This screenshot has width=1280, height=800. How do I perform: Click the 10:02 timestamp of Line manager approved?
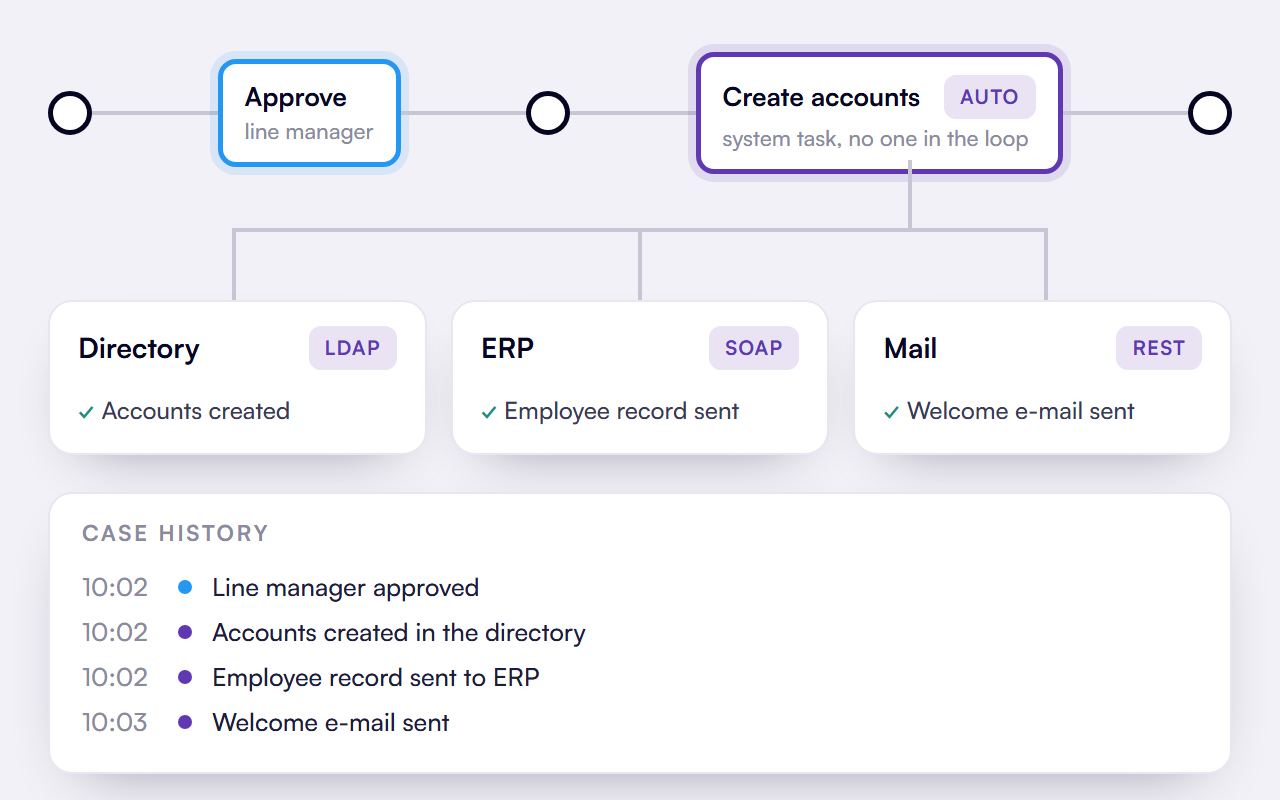click(115, 587)
